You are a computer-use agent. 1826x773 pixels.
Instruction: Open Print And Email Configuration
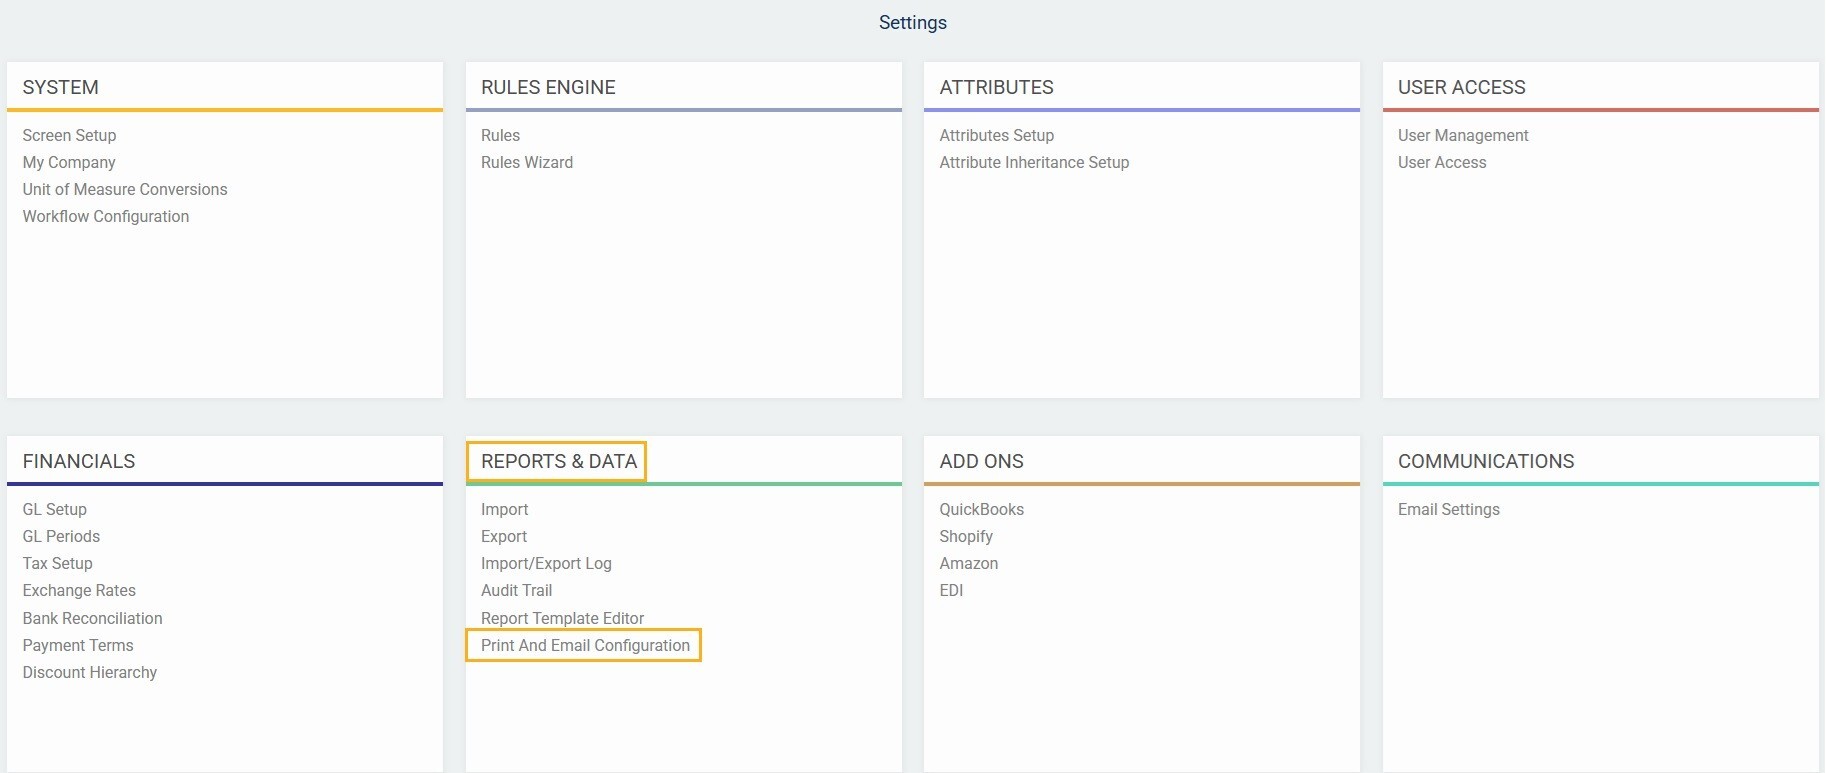(x=585, y=645)
